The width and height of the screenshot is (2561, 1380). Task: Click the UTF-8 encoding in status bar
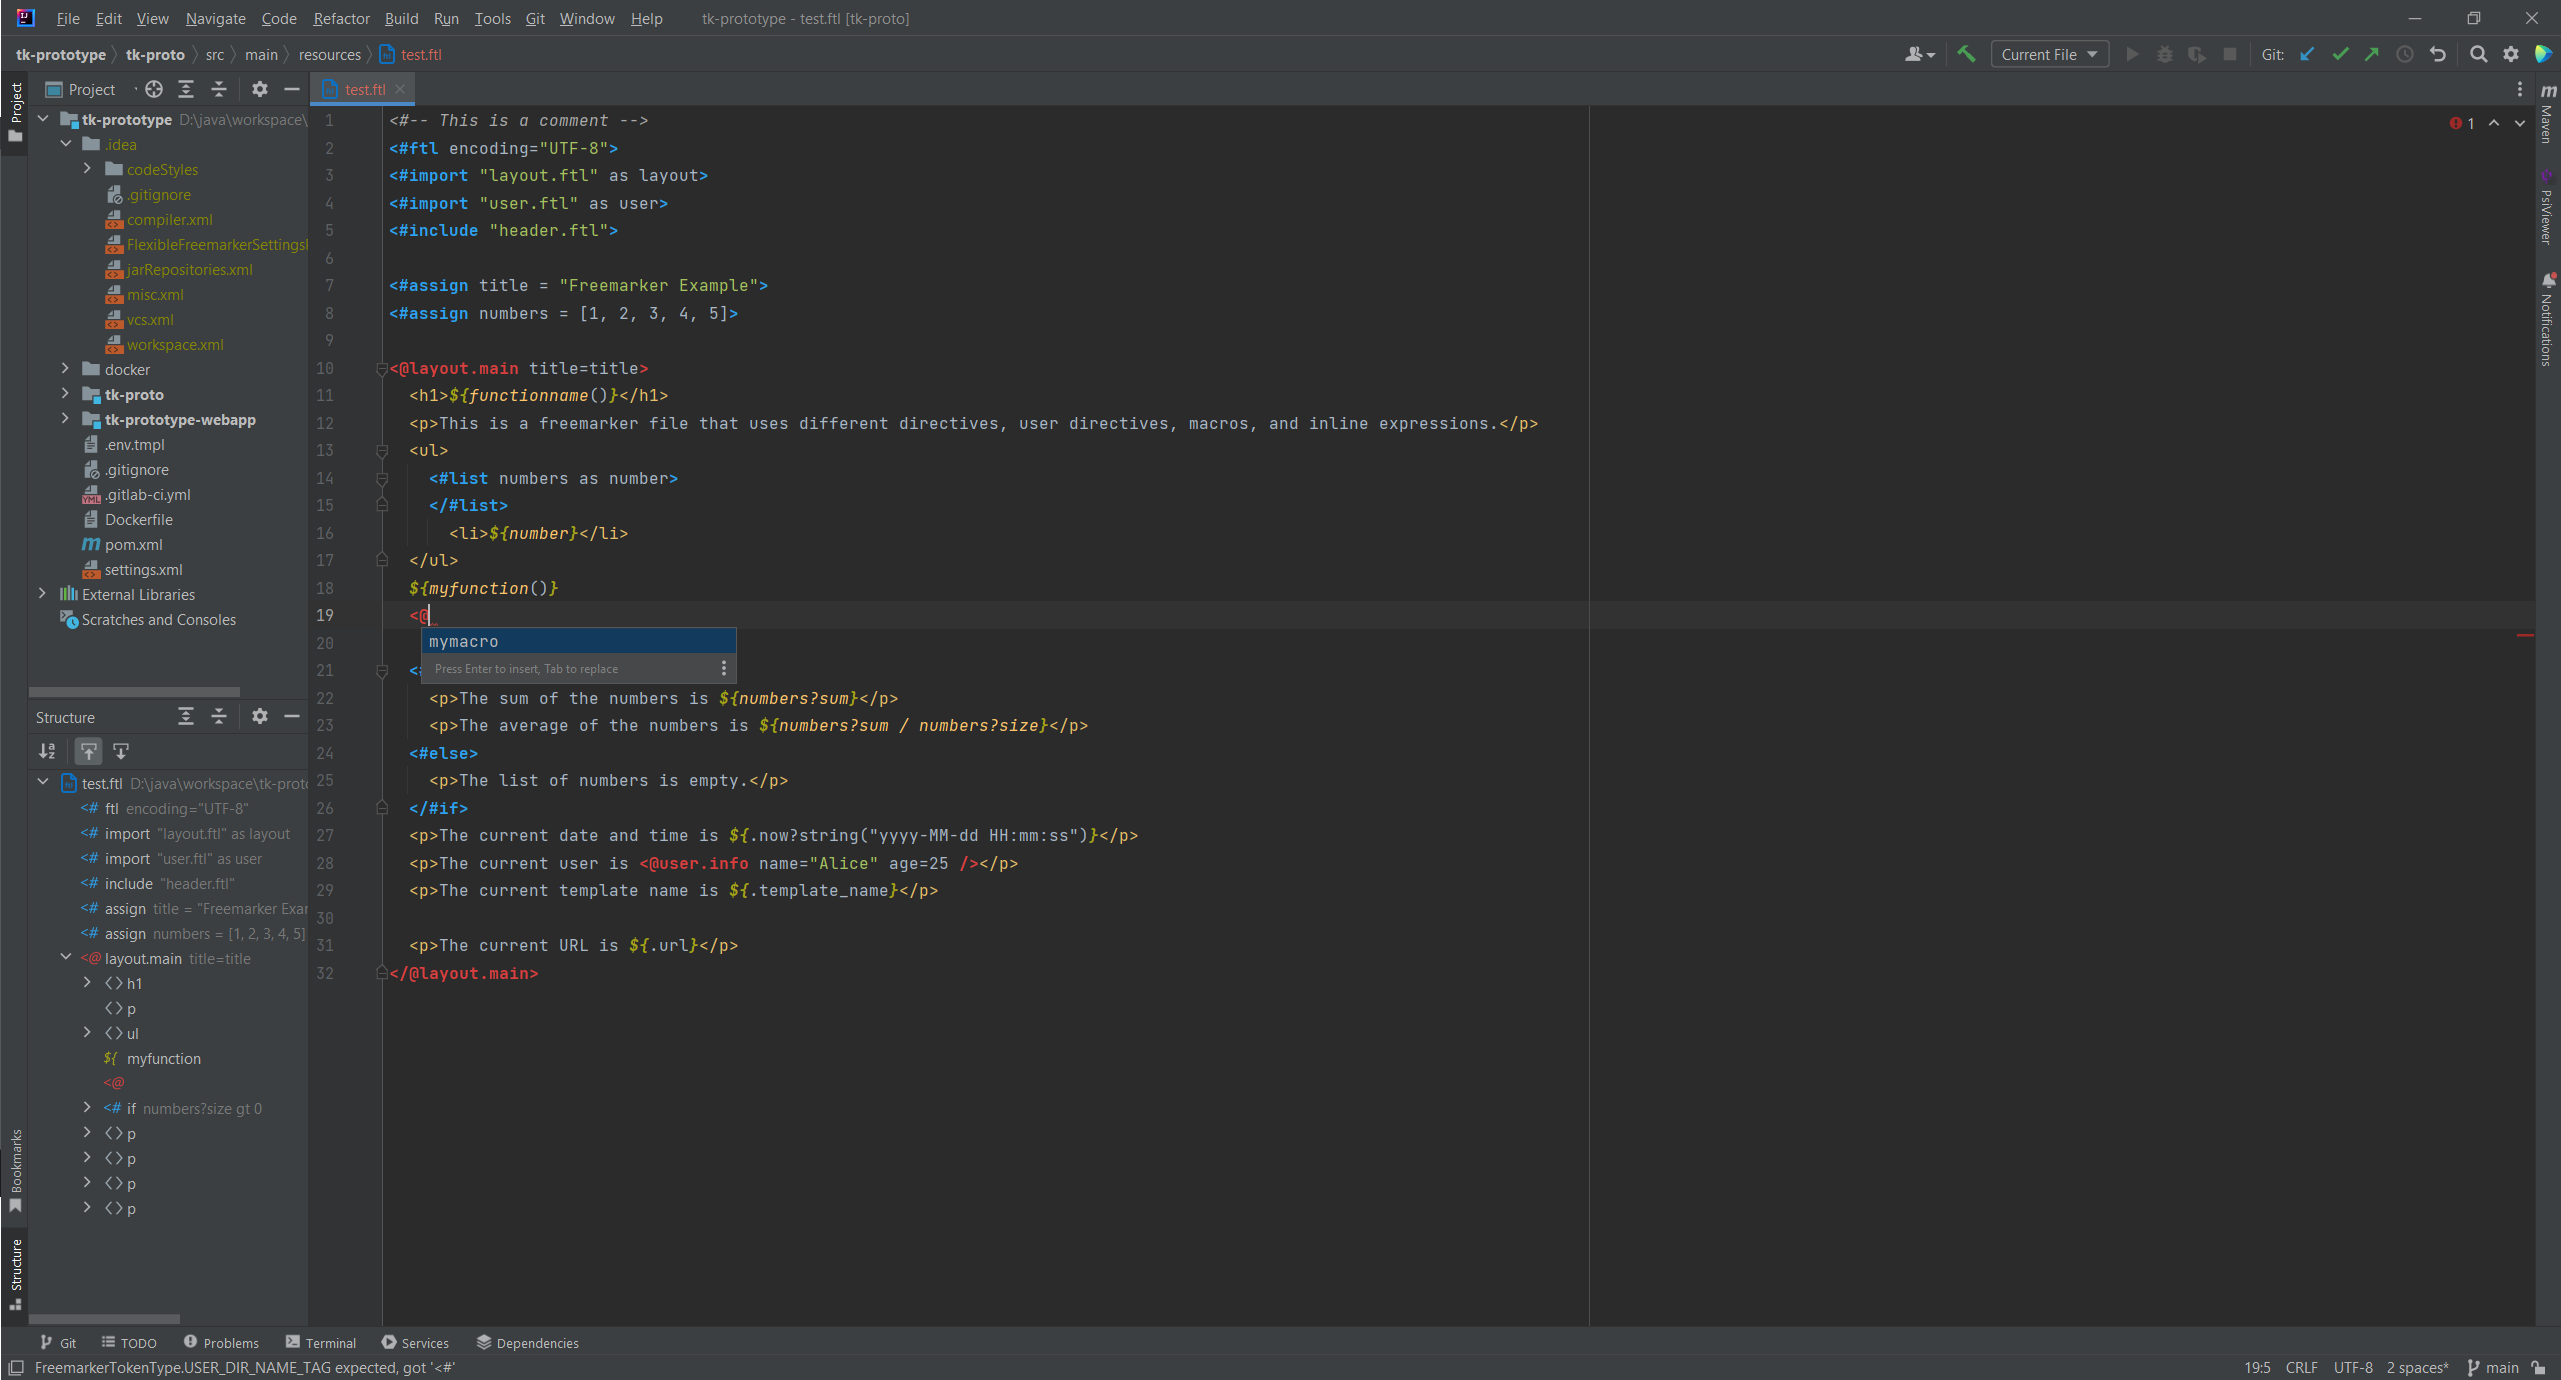pyautogui.click(x=2353, y=1367)
